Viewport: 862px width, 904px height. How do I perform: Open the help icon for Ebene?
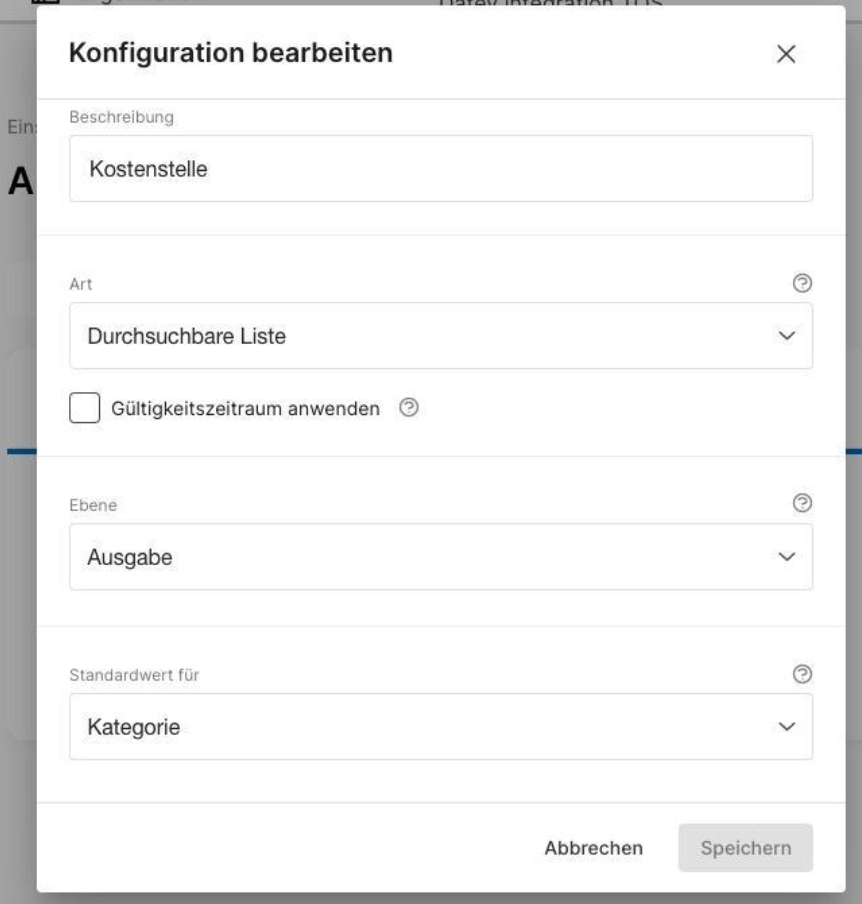tap(802, 503)
